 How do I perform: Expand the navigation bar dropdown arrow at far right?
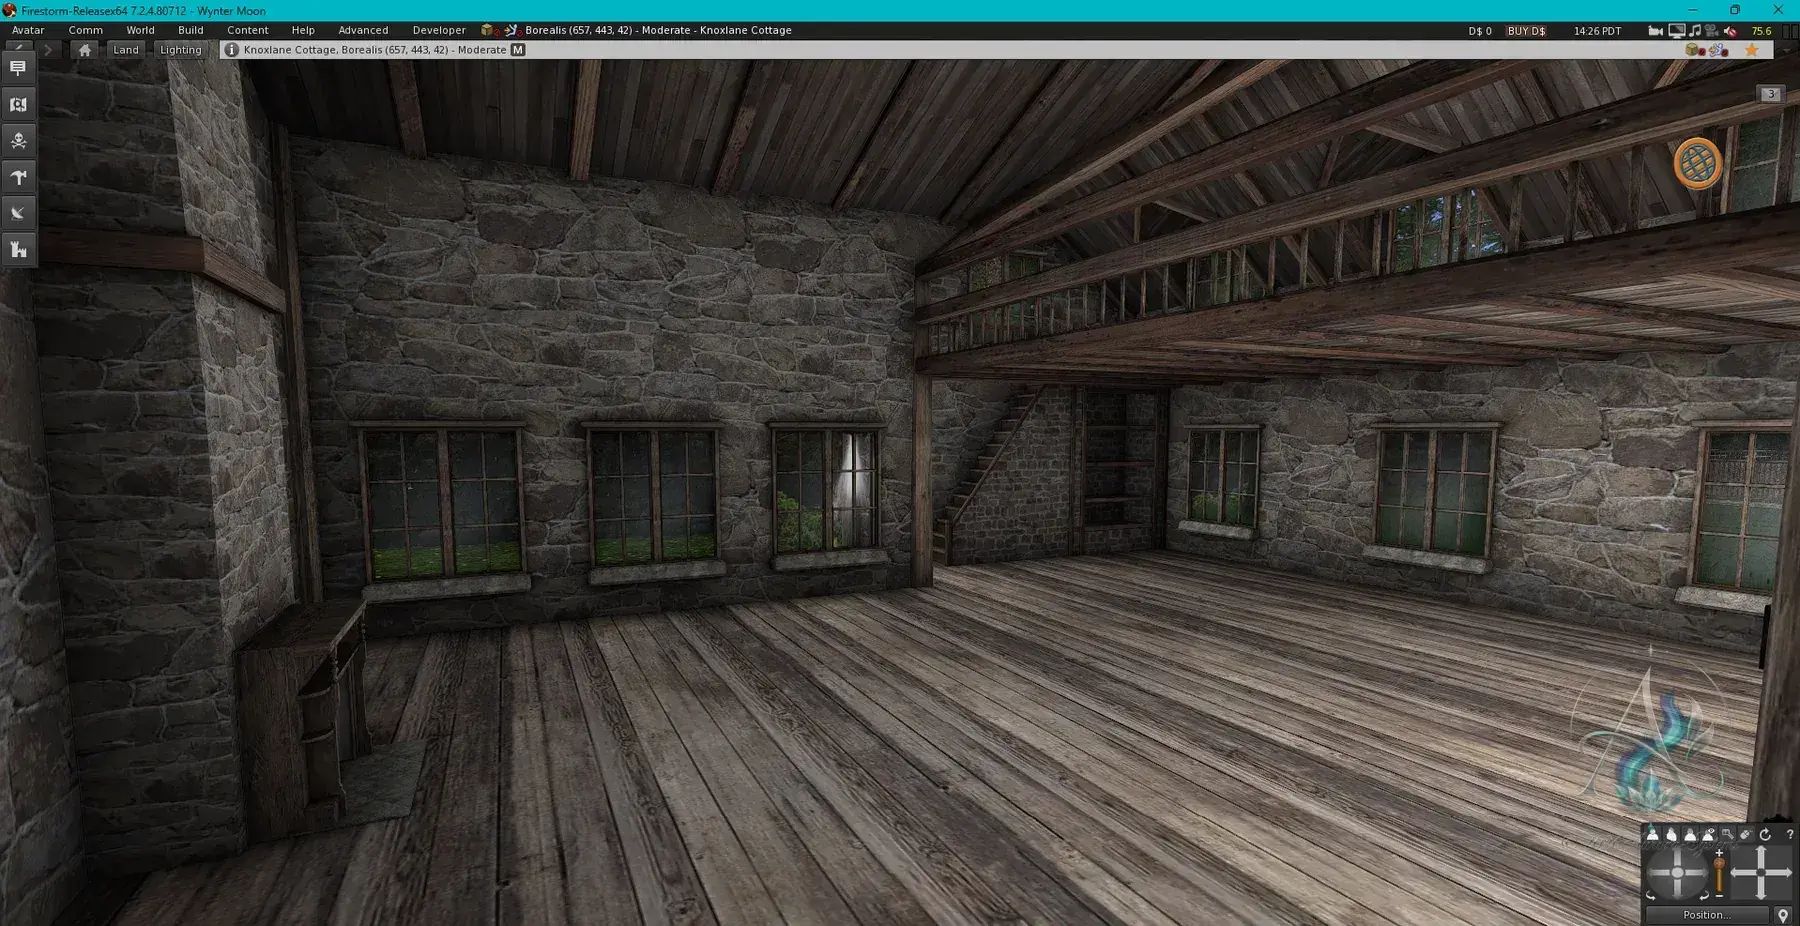1786,50
